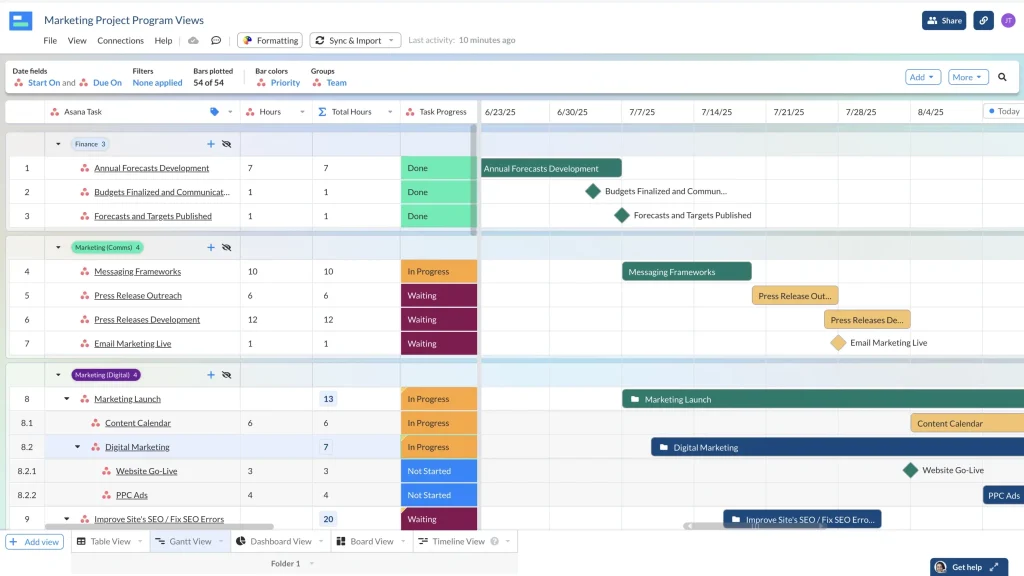The image size is (1024, 576).
Task: Hide the Finance group with the eye icon
Action: 226,144
